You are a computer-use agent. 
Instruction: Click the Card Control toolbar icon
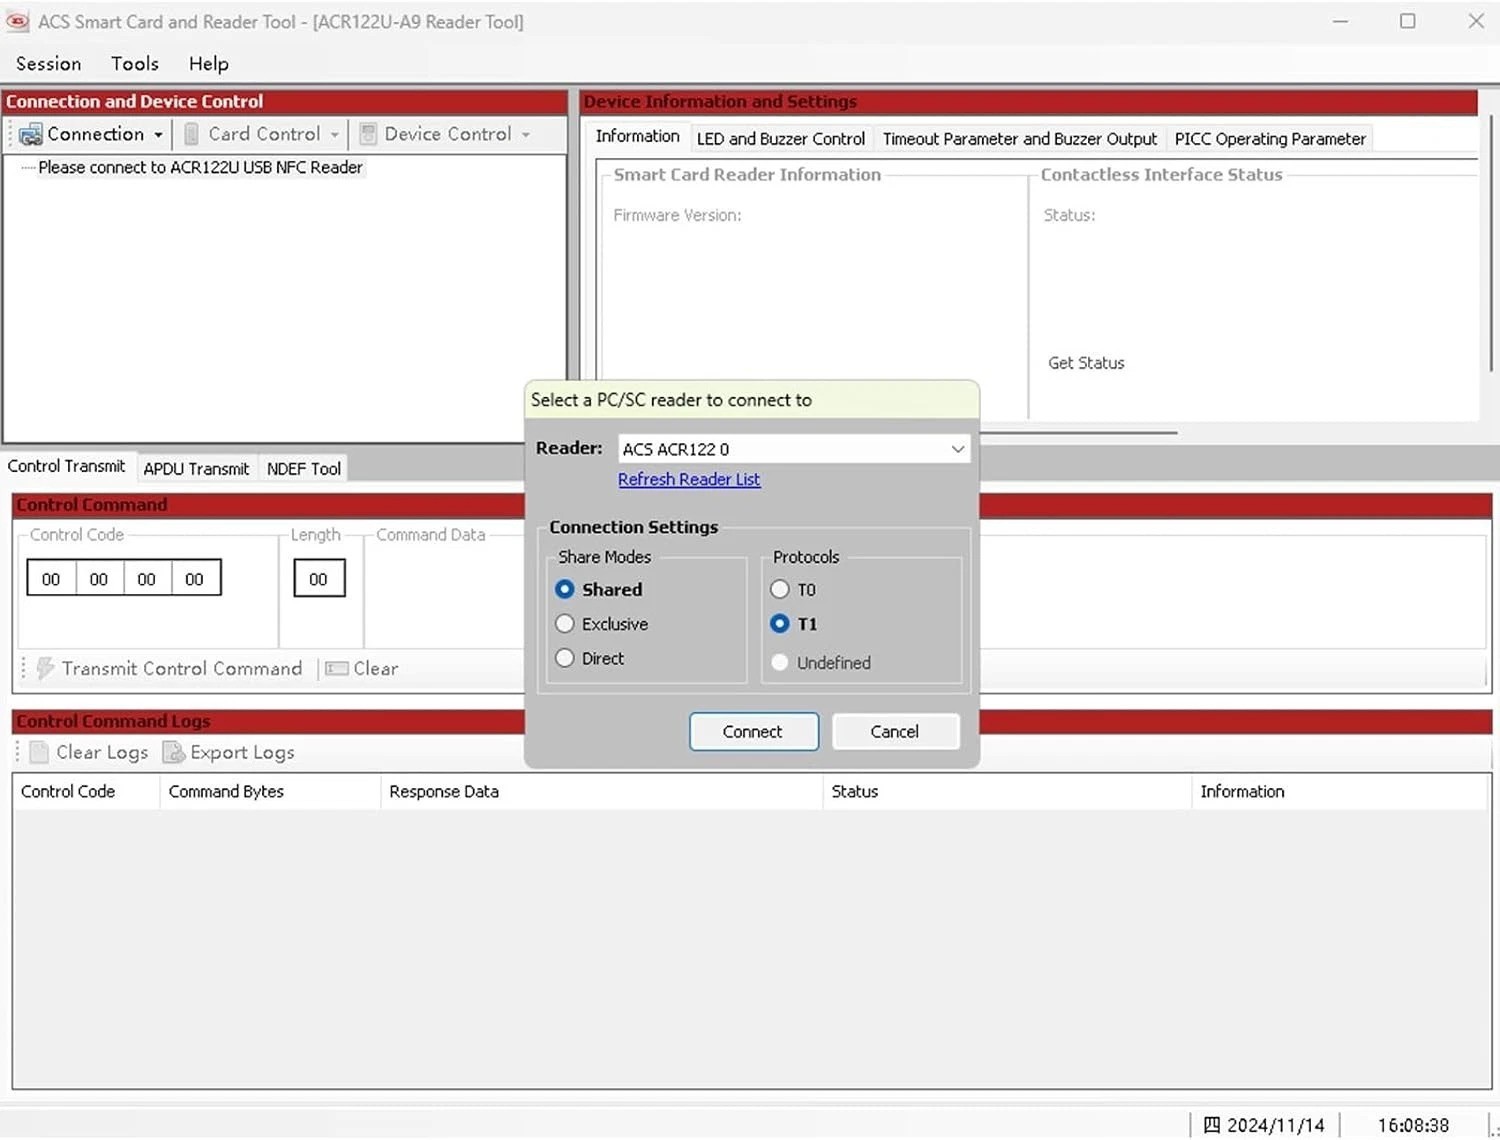pyautogui.click(x=191, y=134)
